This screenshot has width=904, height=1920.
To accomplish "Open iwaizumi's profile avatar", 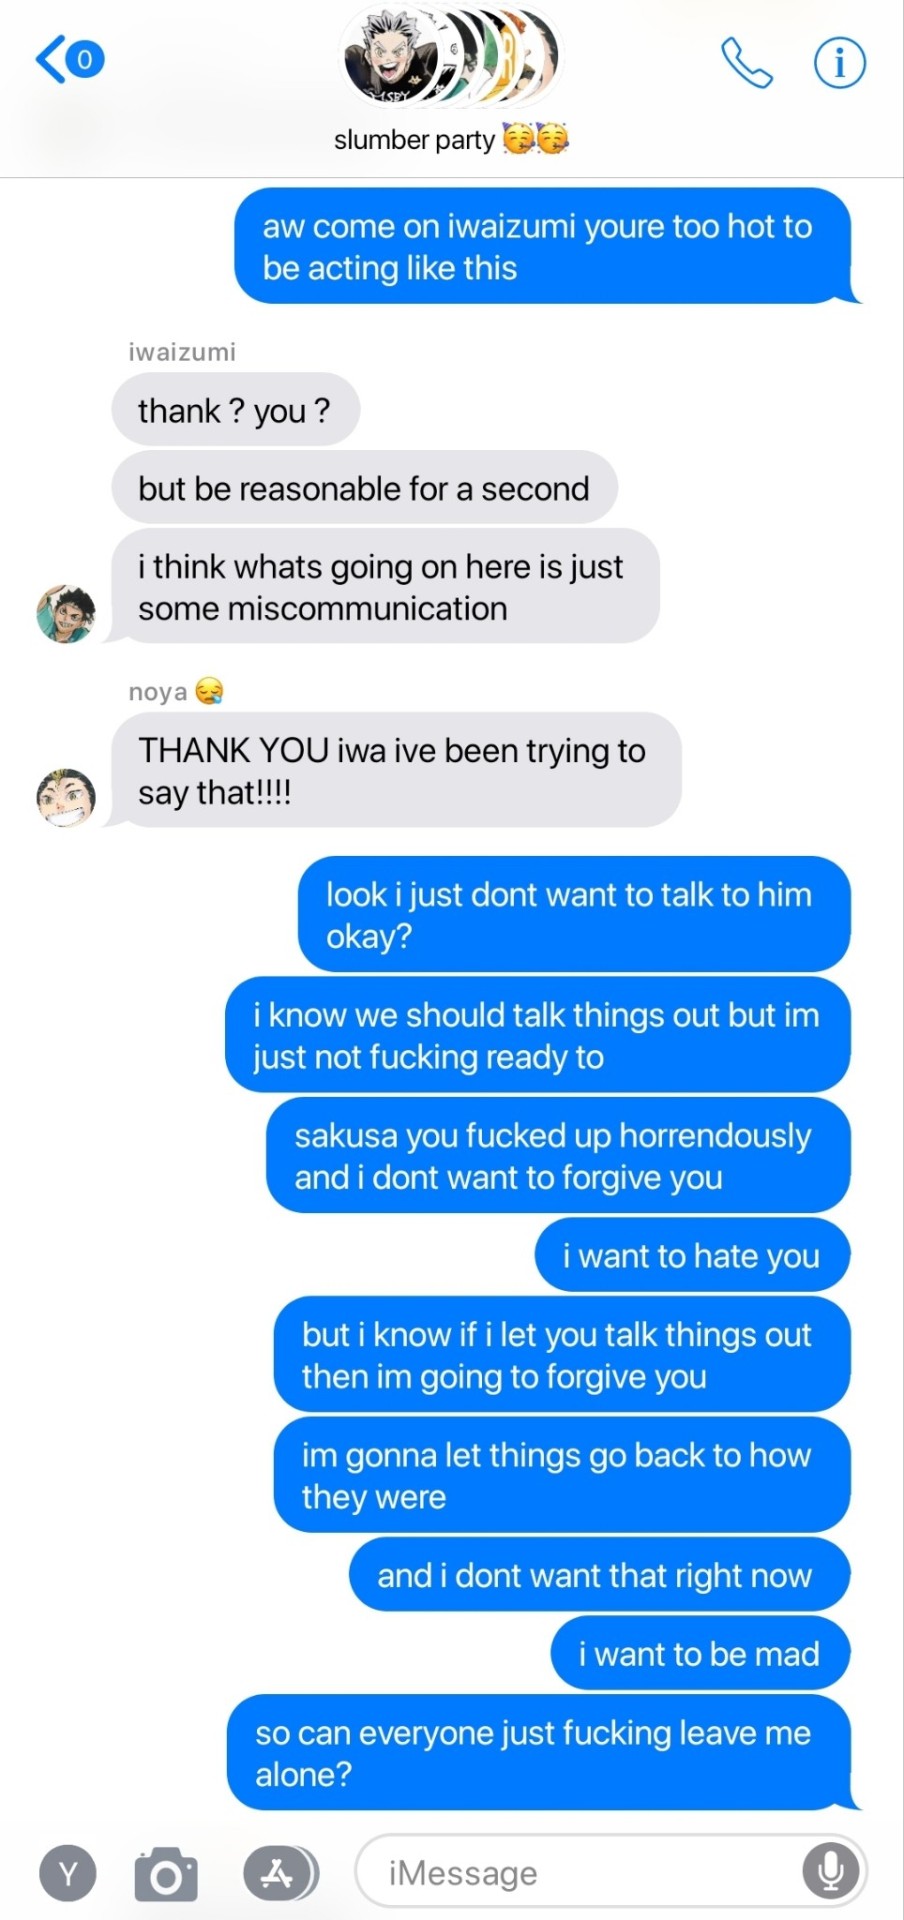I will (66, 614).
